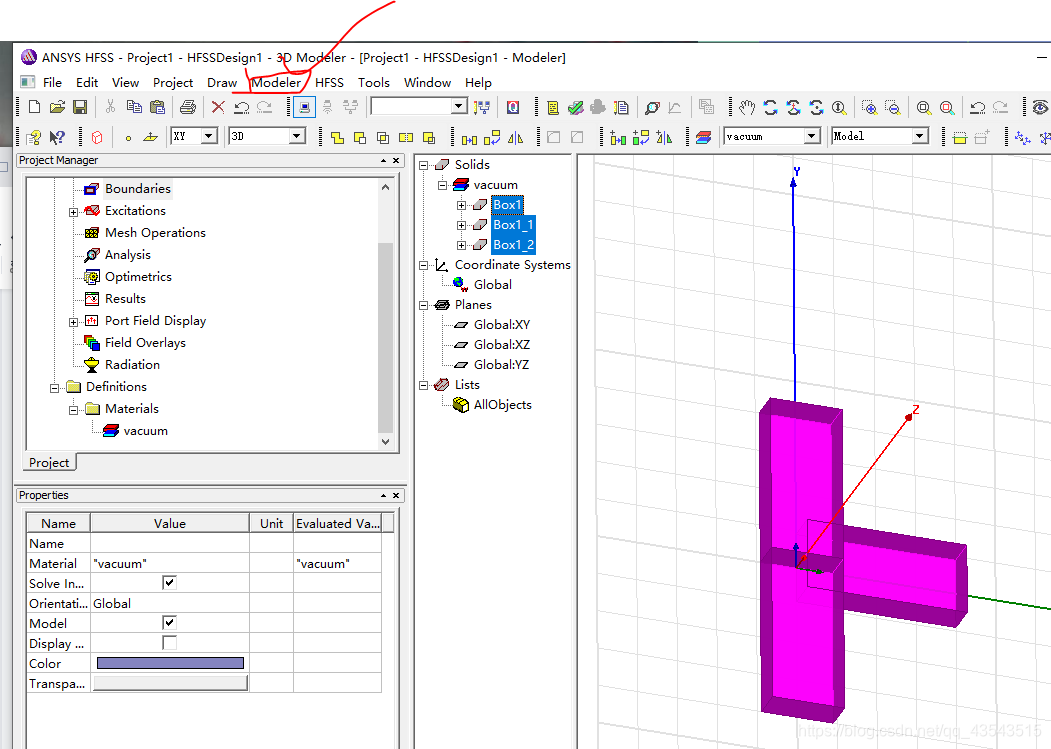Click the Save floppy disk icon

80,107
